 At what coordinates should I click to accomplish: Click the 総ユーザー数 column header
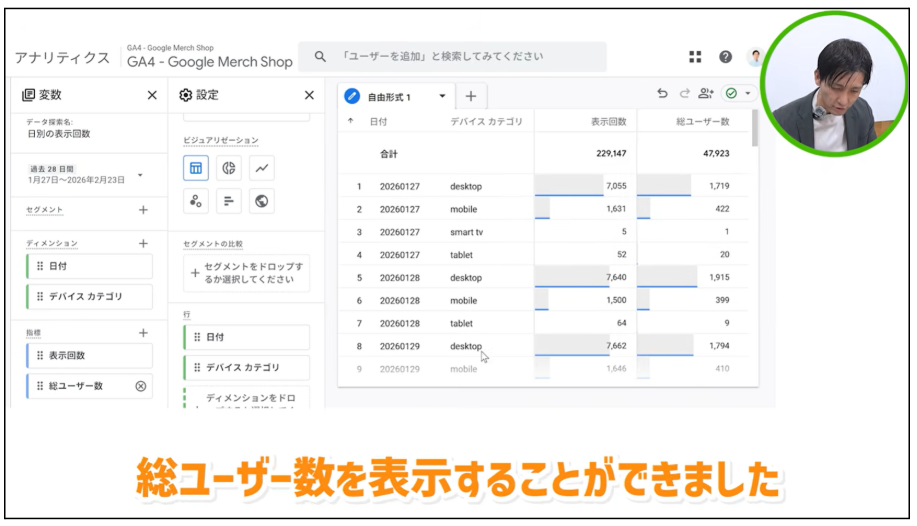click(x=702, y=122)
